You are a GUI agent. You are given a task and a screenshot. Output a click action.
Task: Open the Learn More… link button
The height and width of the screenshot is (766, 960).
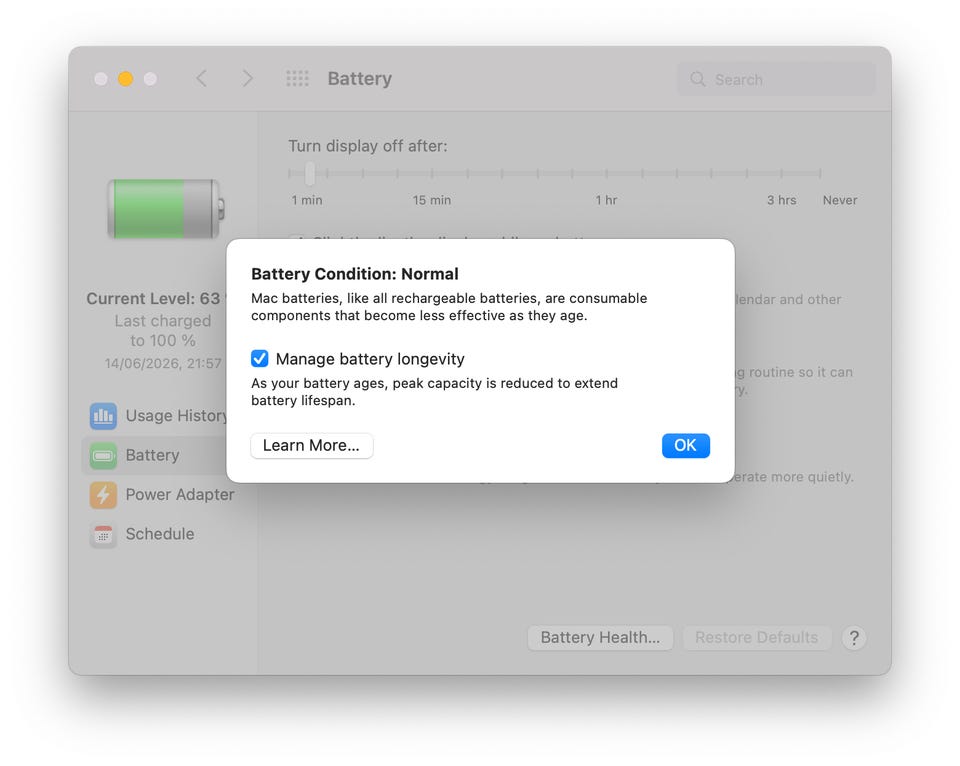(312, 445)
